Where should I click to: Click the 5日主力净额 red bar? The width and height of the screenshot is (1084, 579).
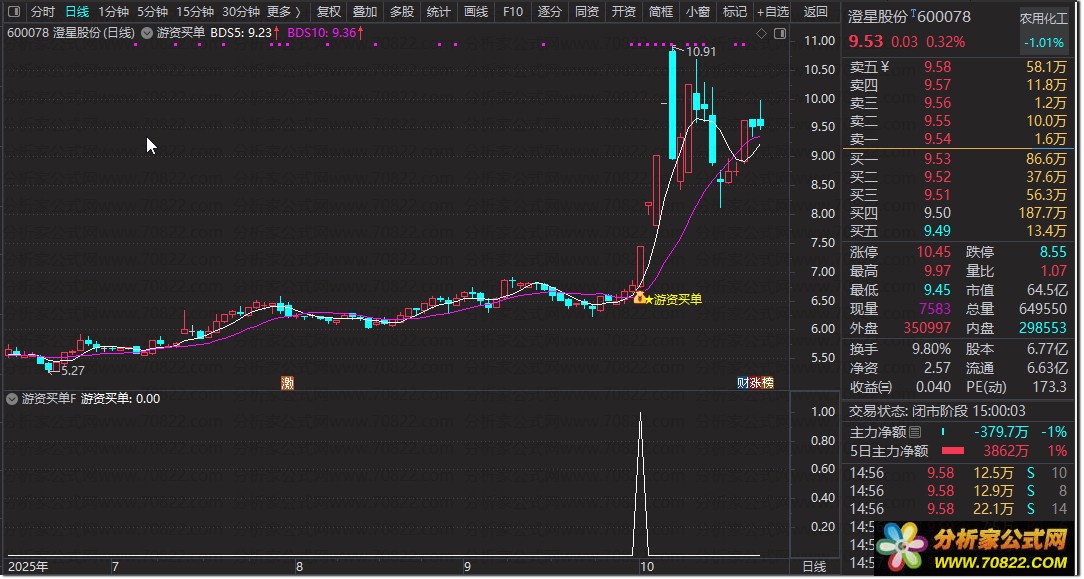pyautogui.click(x=953, y=451)
